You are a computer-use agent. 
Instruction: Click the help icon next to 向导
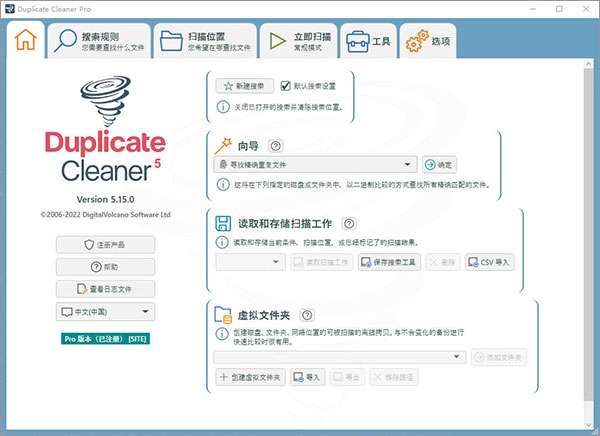276,146
